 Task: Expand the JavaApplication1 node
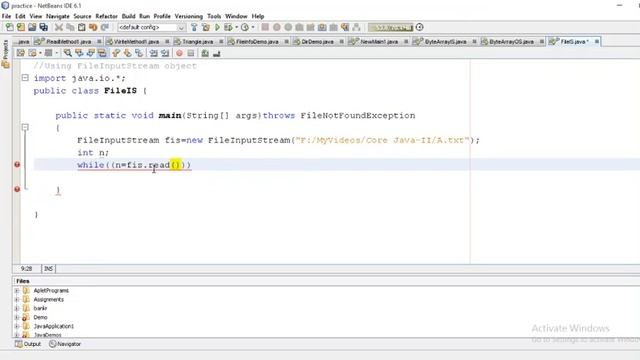click(17, 327)
